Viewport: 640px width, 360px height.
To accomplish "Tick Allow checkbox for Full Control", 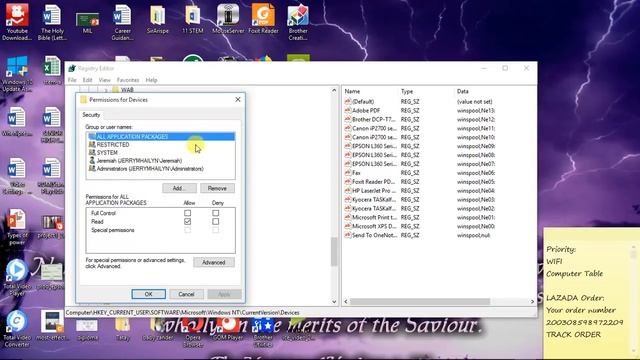I will pos(187,213).
